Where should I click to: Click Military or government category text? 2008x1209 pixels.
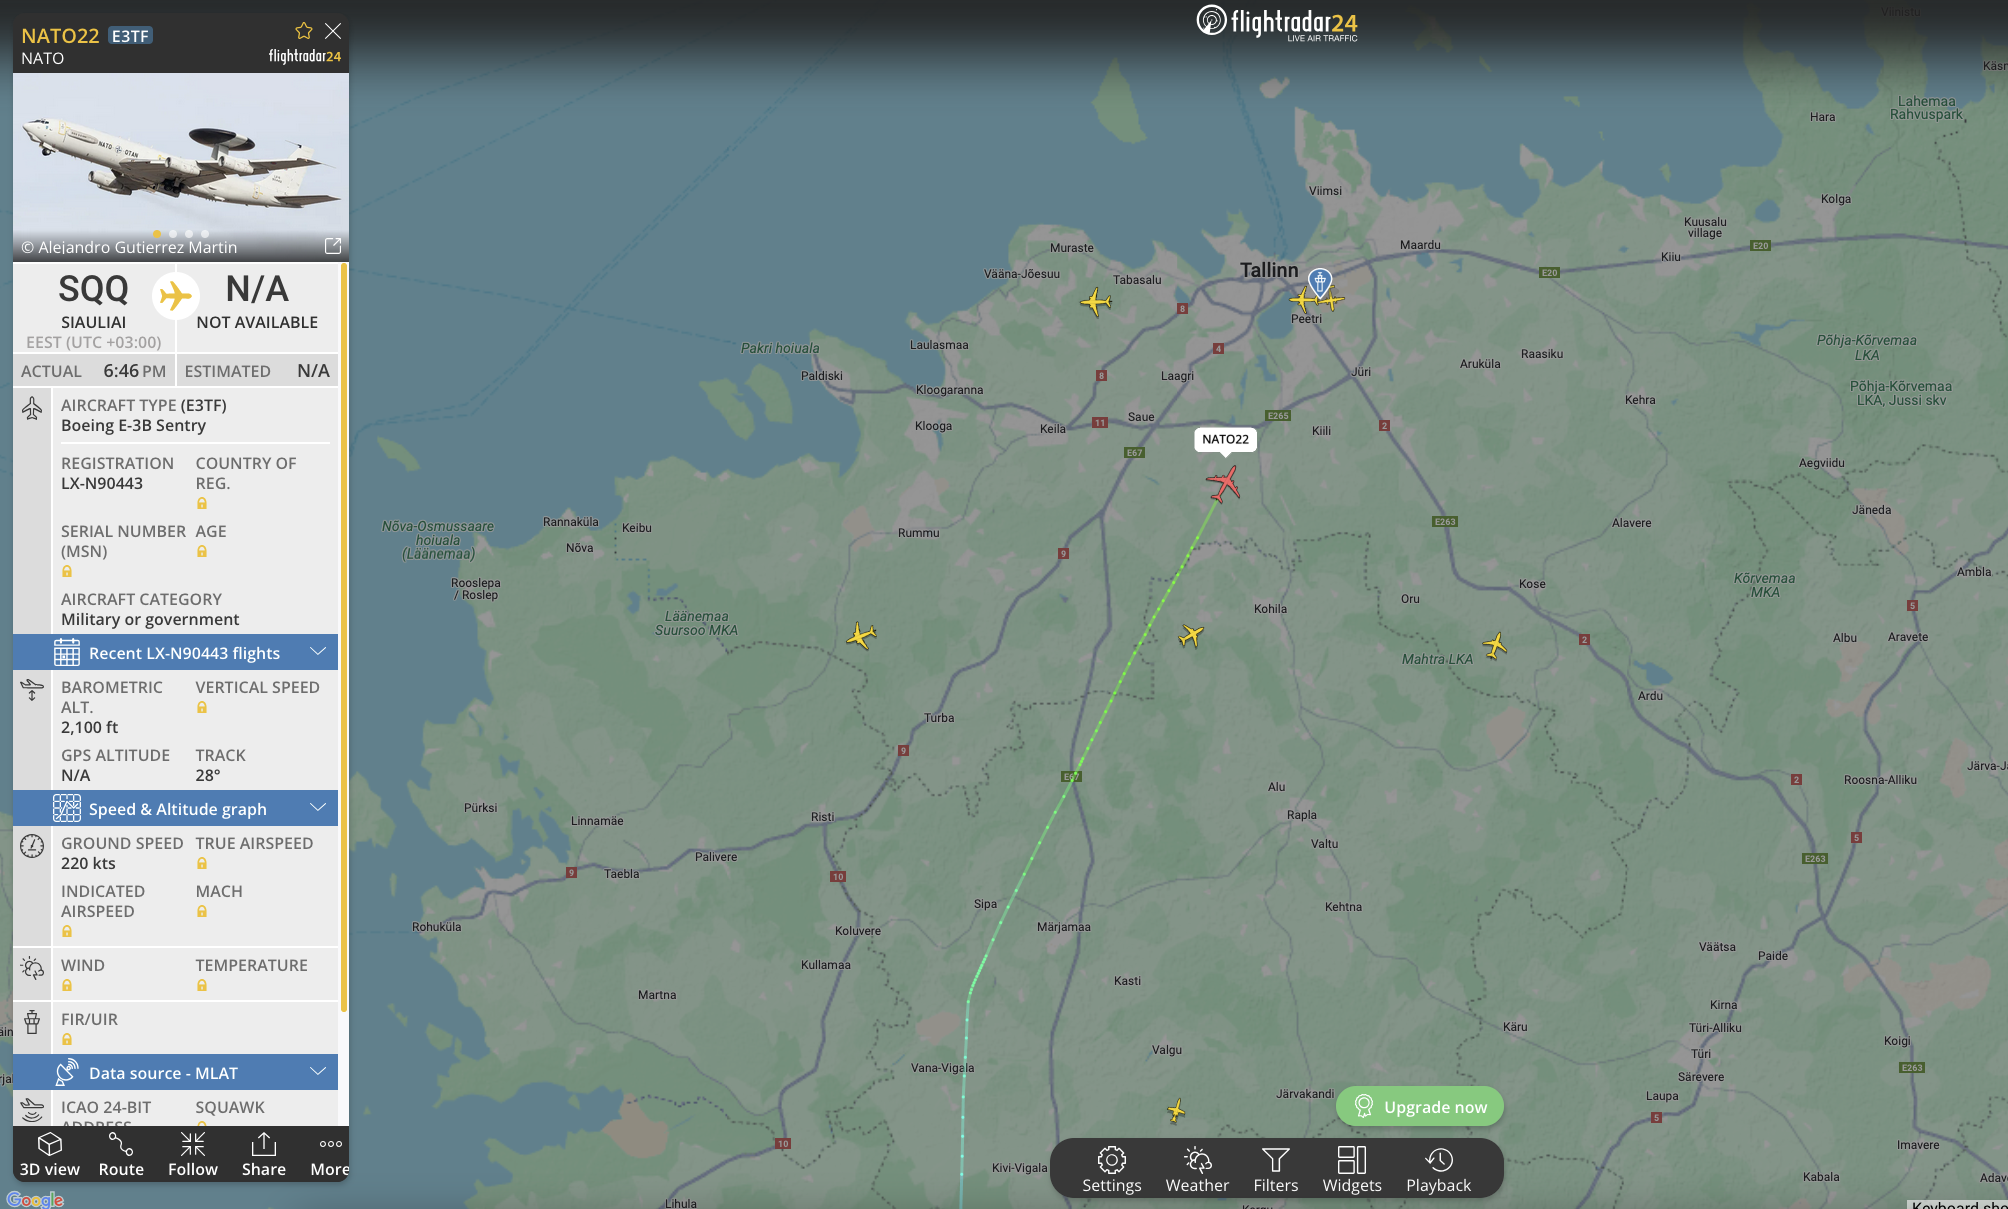click(x=150, y=619)
